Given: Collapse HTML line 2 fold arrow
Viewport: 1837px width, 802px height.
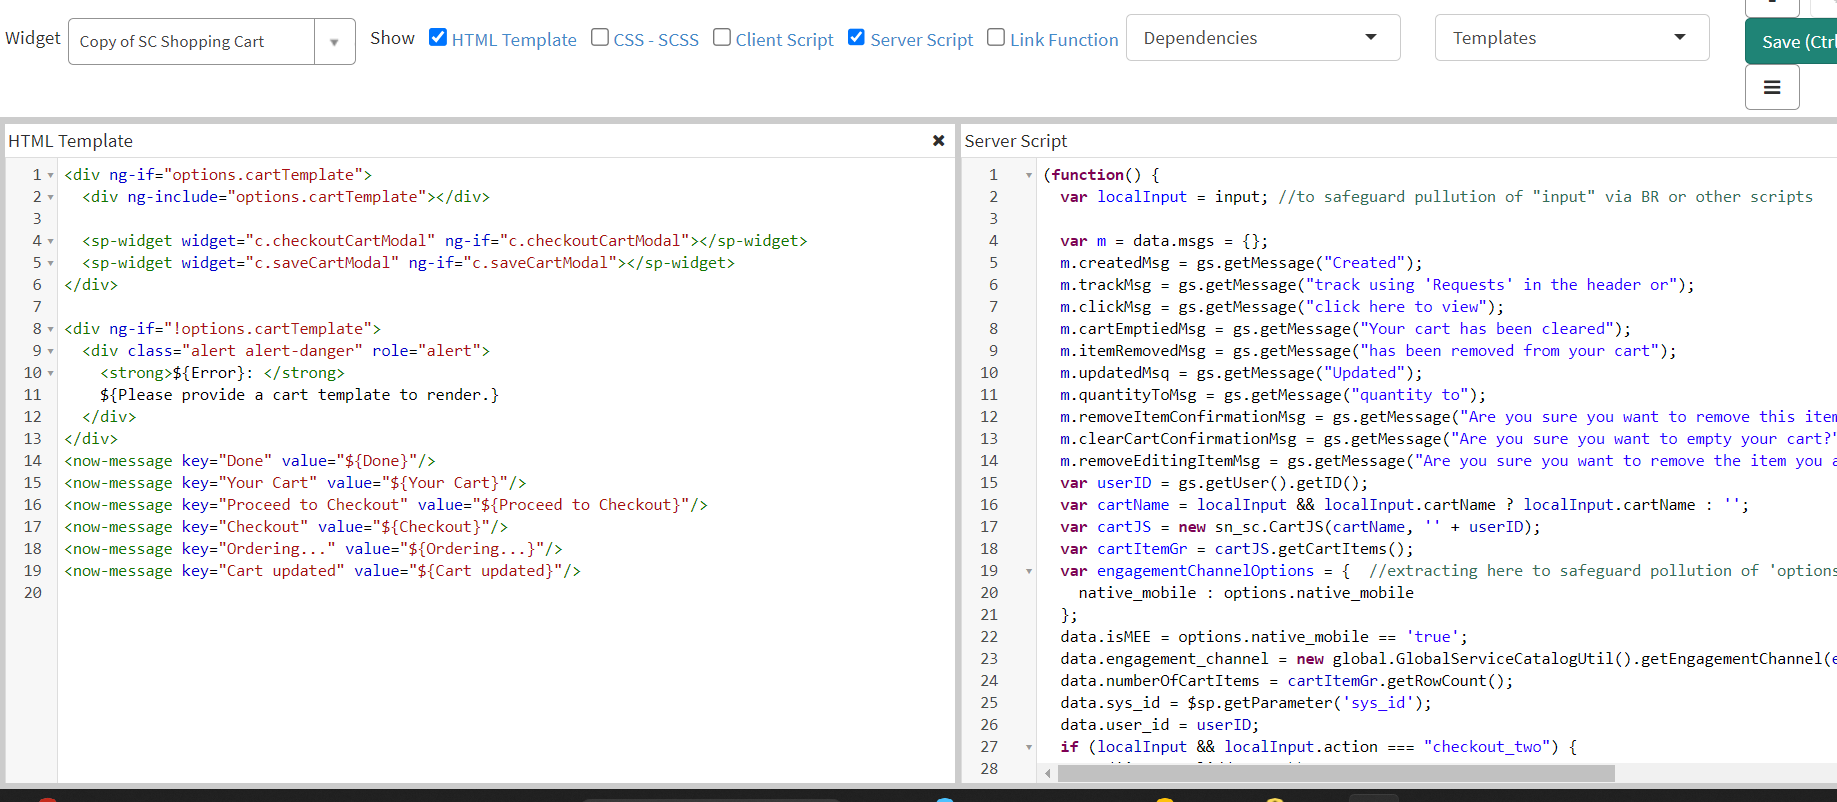Looking at the screenshot, I should point(50,197).
